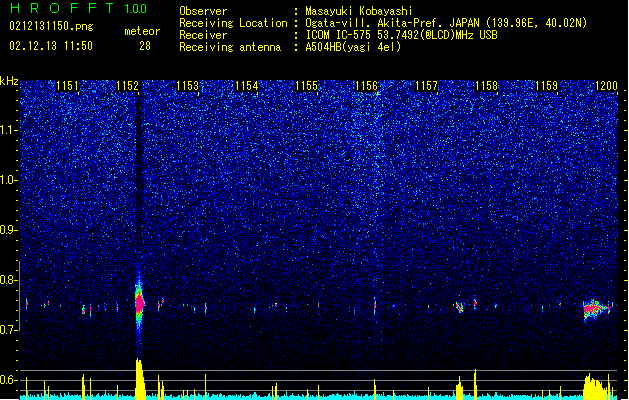This screenshot has height=400, width=629.
Task: Click the 1155 time marker
Action: pos(306,86)
